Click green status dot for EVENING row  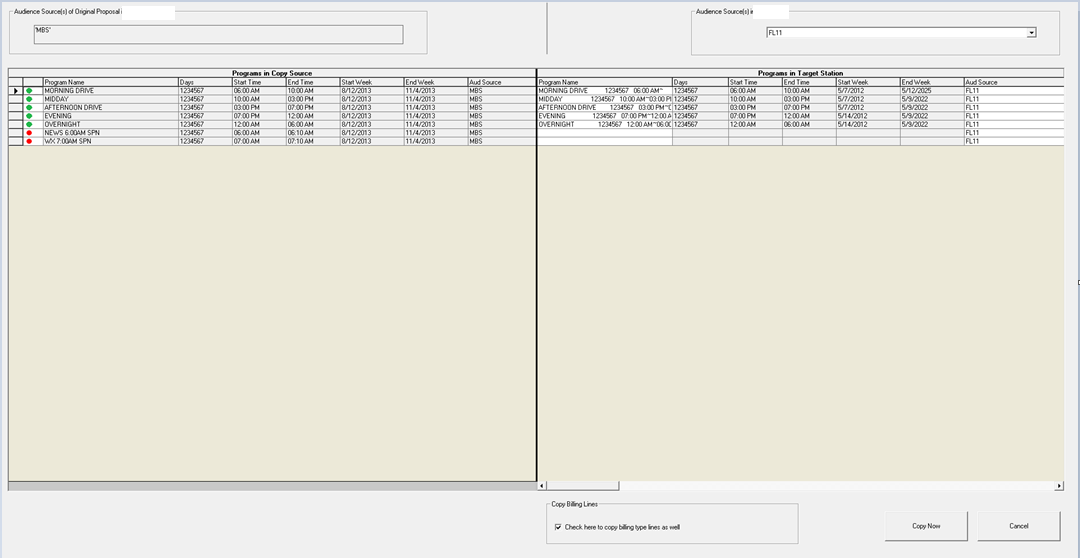tap(30, 116)
